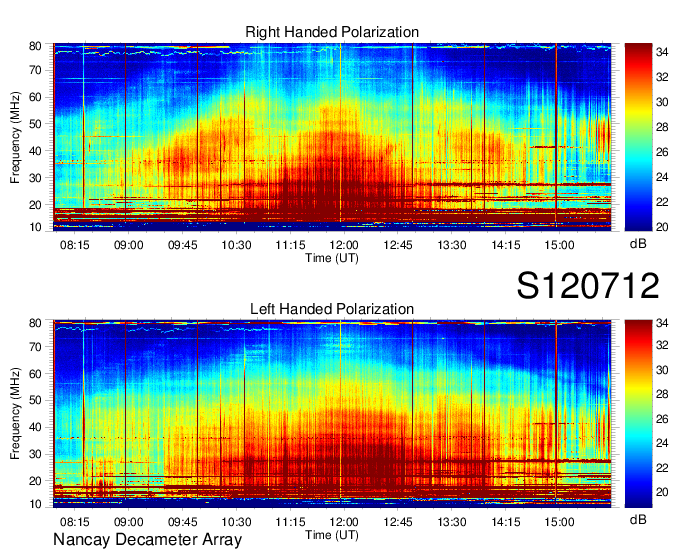The height and width of the screenshot is (552, 680).
Task: Click the Nancay Decameter Array caption
Action: pos(147,539)
